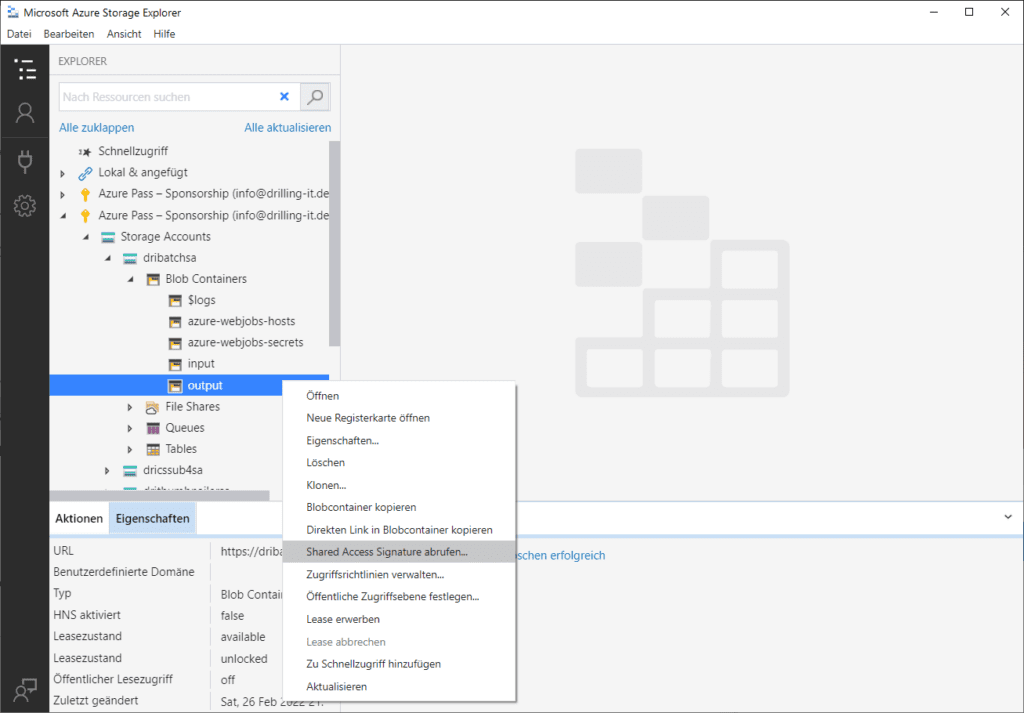Open the Hilfe menu
Screen dimensions: 1024x713
pos(164,34)
